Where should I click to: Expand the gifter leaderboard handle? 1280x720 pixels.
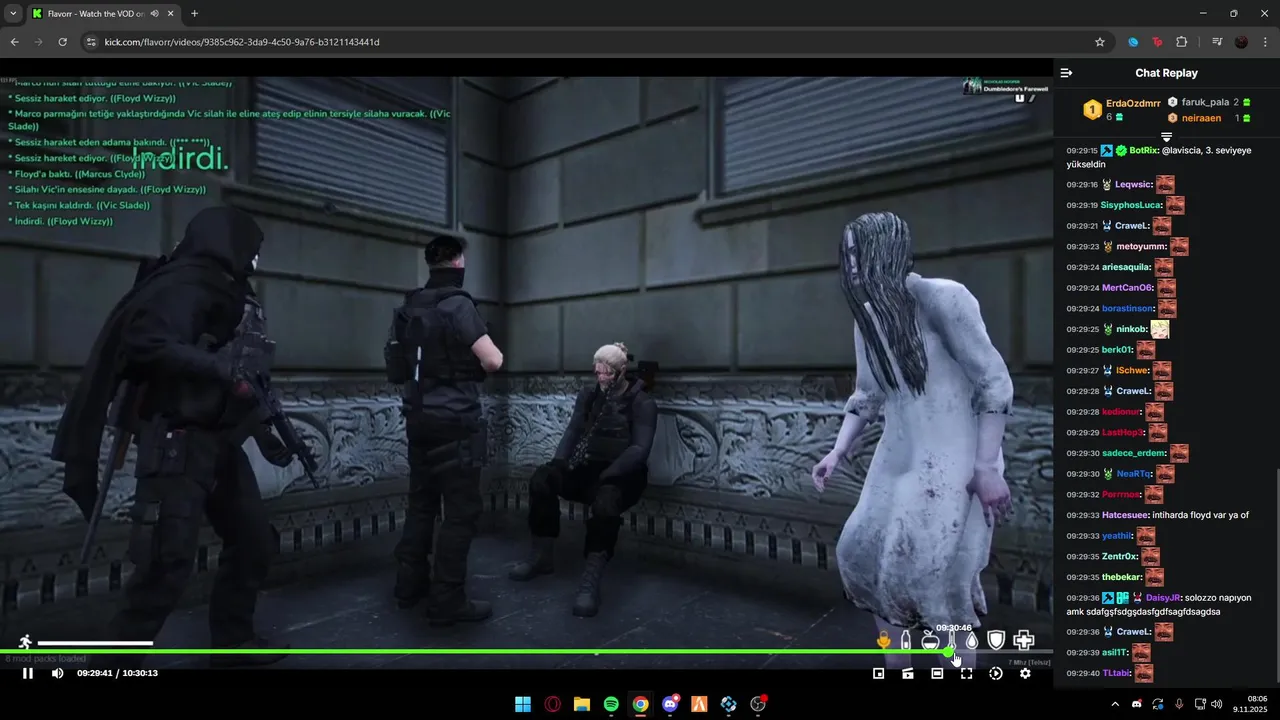[x=1166, y=135]
